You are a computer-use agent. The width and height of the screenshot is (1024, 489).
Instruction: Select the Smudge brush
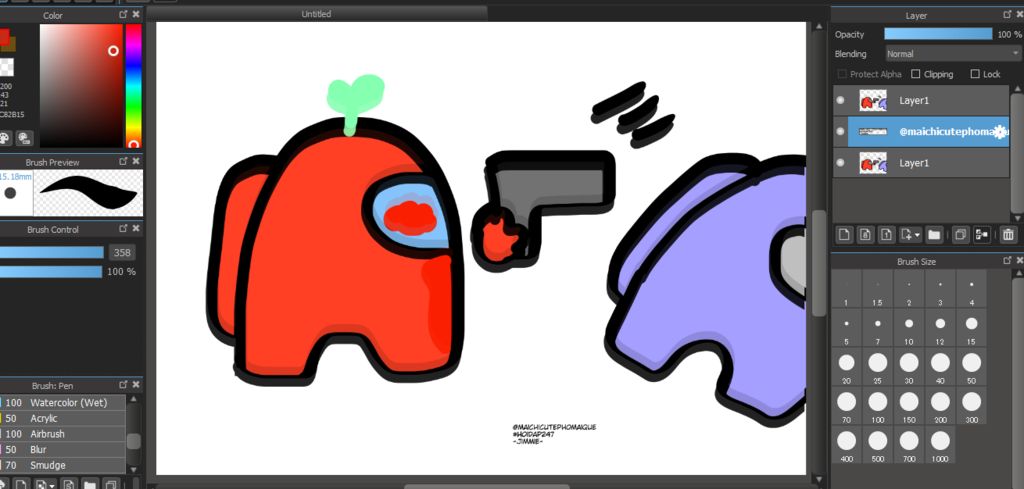tap(63, 465)
